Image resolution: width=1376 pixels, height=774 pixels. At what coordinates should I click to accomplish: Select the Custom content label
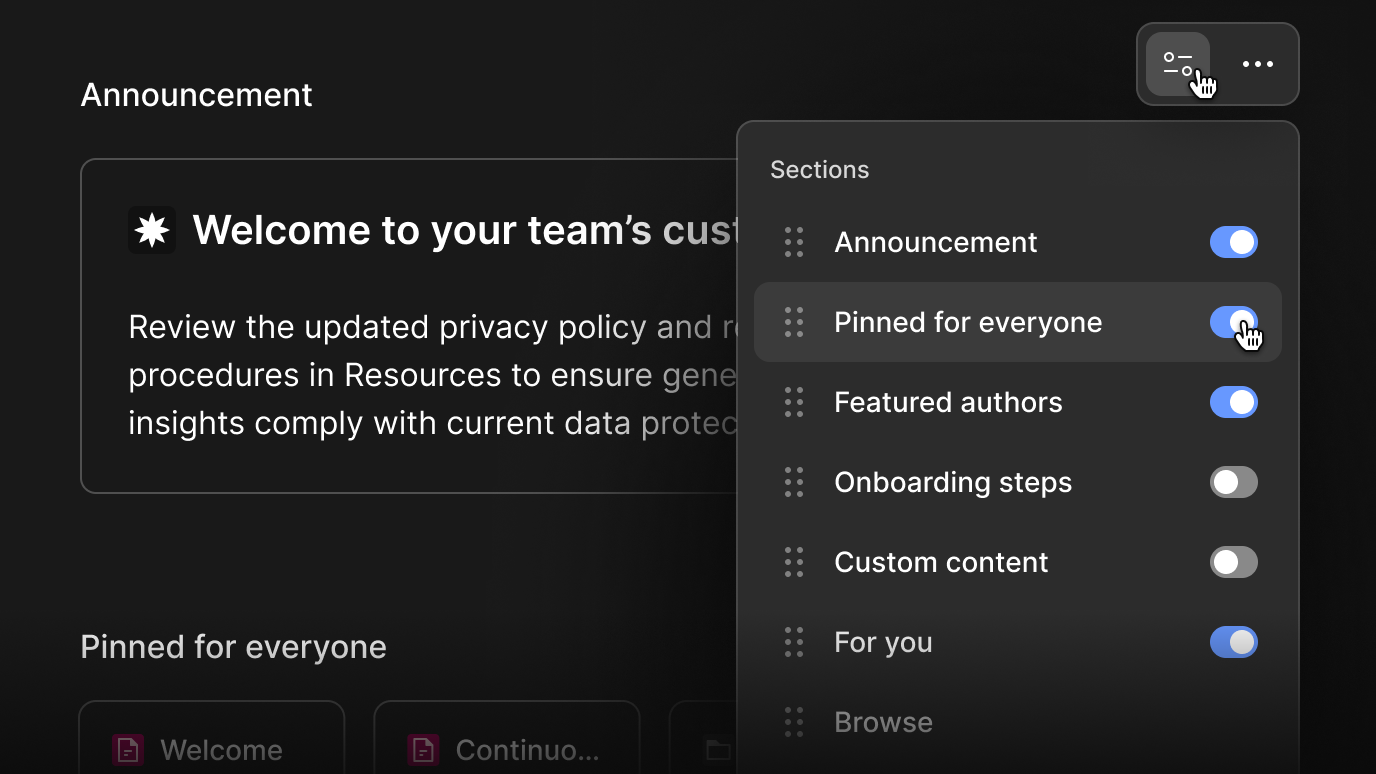[x=941, y=562]
